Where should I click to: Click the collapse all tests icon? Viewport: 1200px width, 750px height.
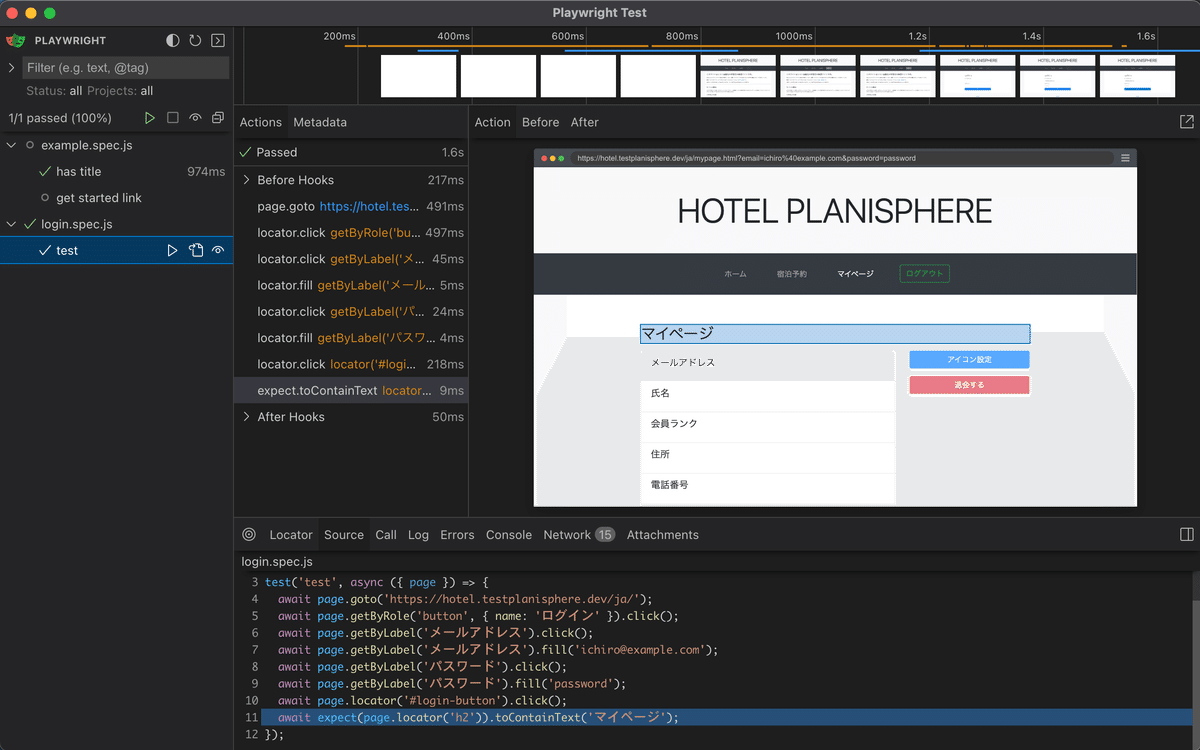pos(218,118)
